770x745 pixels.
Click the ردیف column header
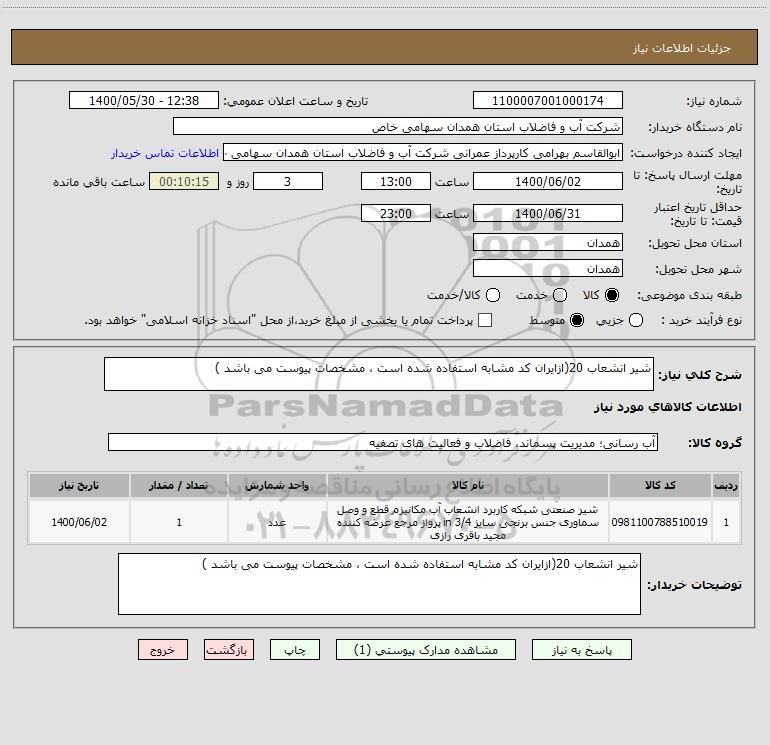[726, 485]
